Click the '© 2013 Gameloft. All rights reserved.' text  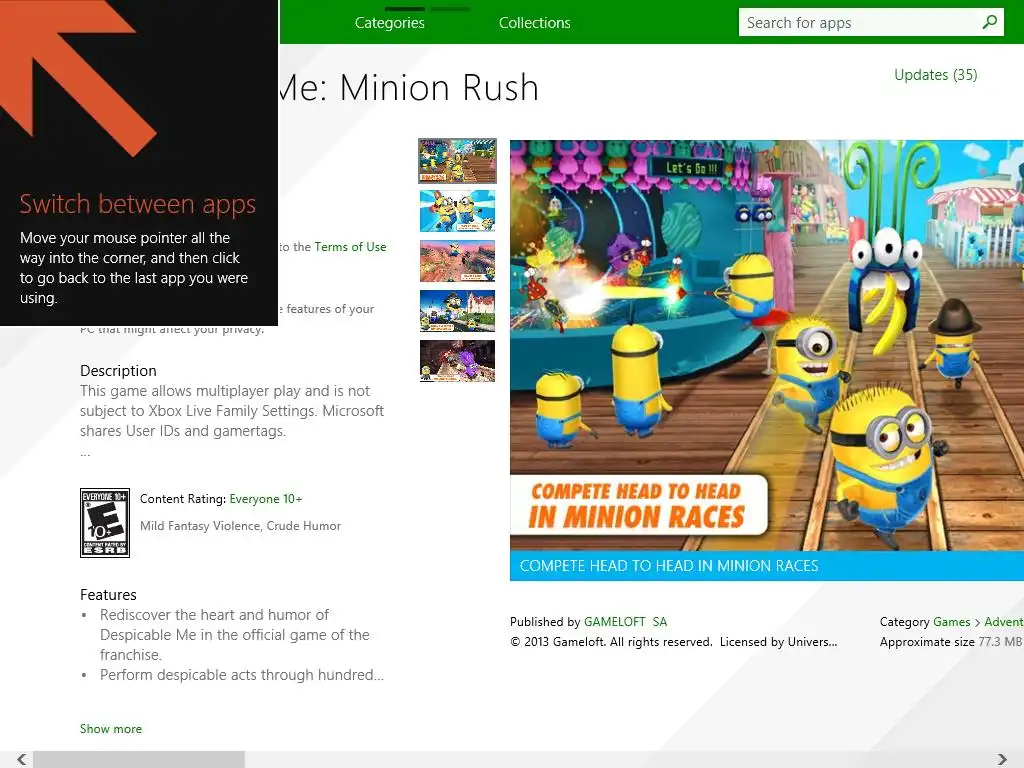(x=611, y=642)
